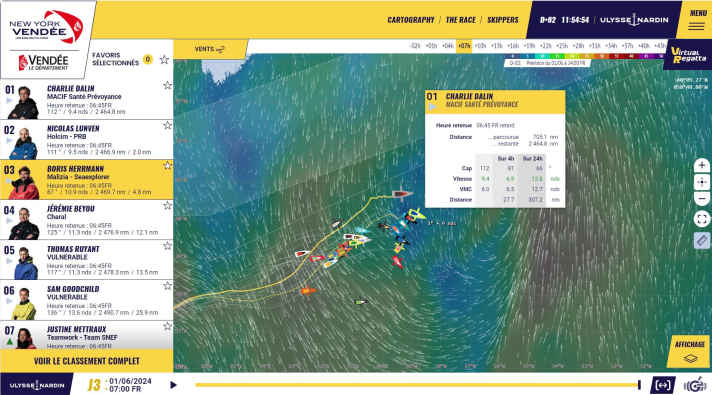Star Nicolas Lunven as favorite
The image size is (712, 395).
[x=168, y=125]
